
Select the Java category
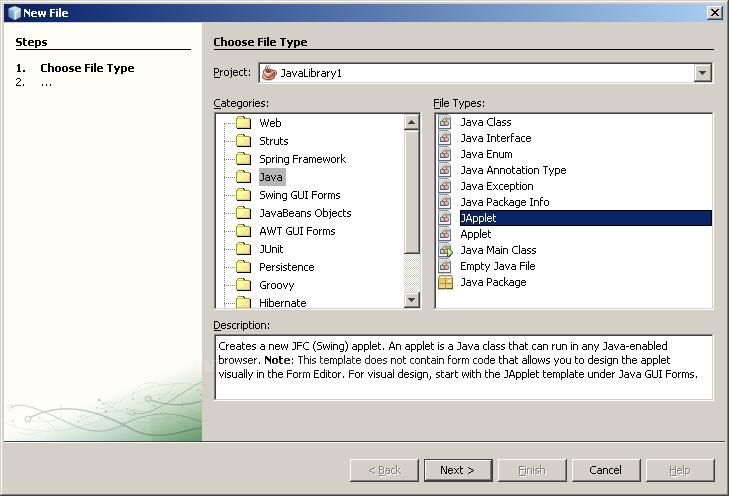pyautogui.click(x=271, y=177)
